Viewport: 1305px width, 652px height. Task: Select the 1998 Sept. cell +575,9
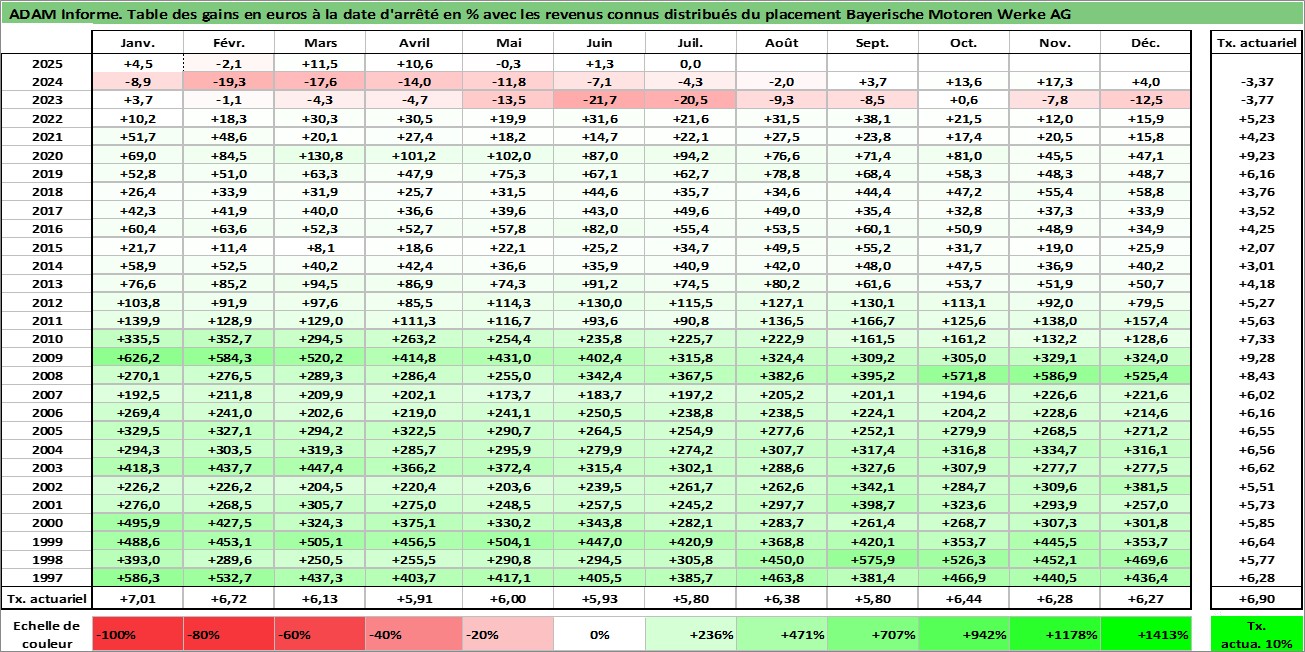(x=872, y=559)
